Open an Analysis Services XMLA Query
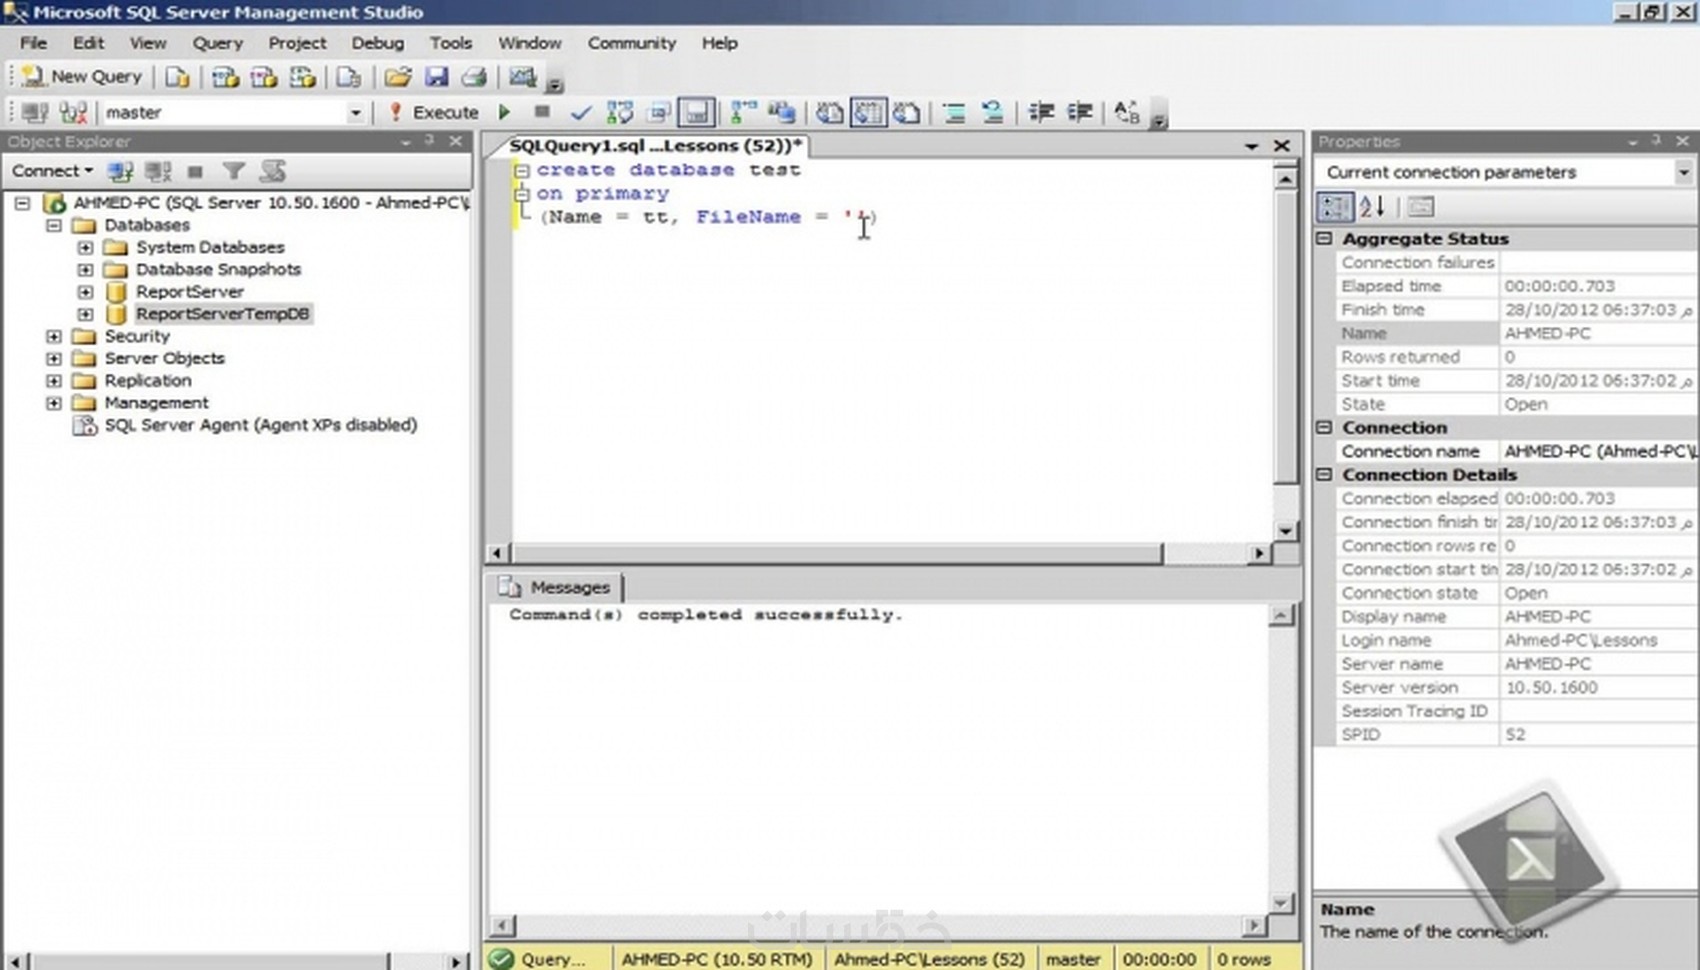 303,77
